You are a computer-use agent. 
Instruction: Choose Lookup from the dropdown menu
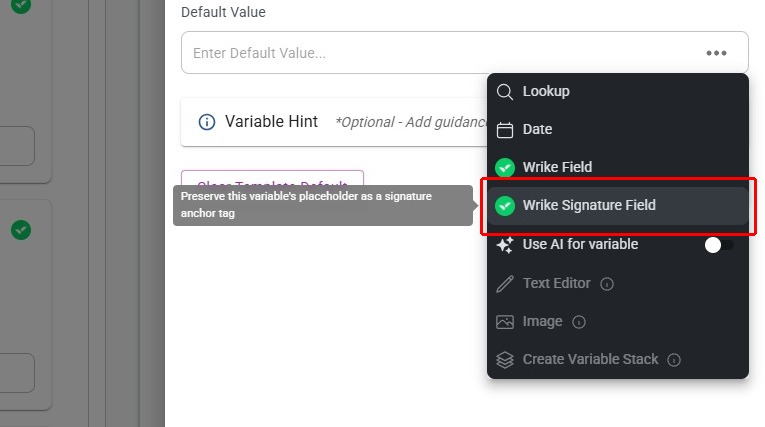click(546, 91)
